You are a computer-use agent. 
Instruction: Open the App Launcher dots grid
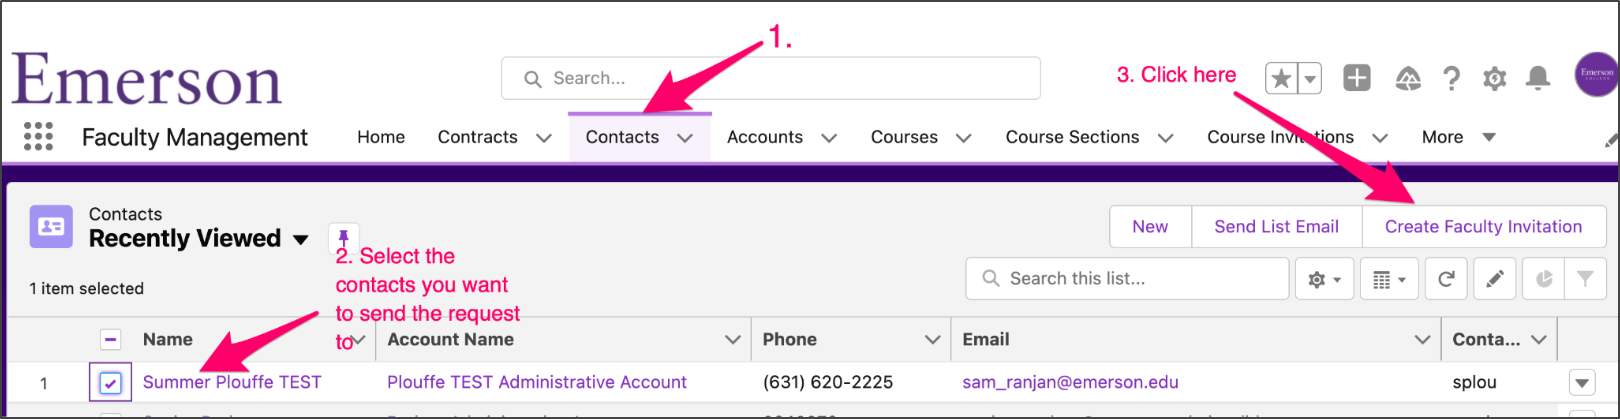point(38,136)
